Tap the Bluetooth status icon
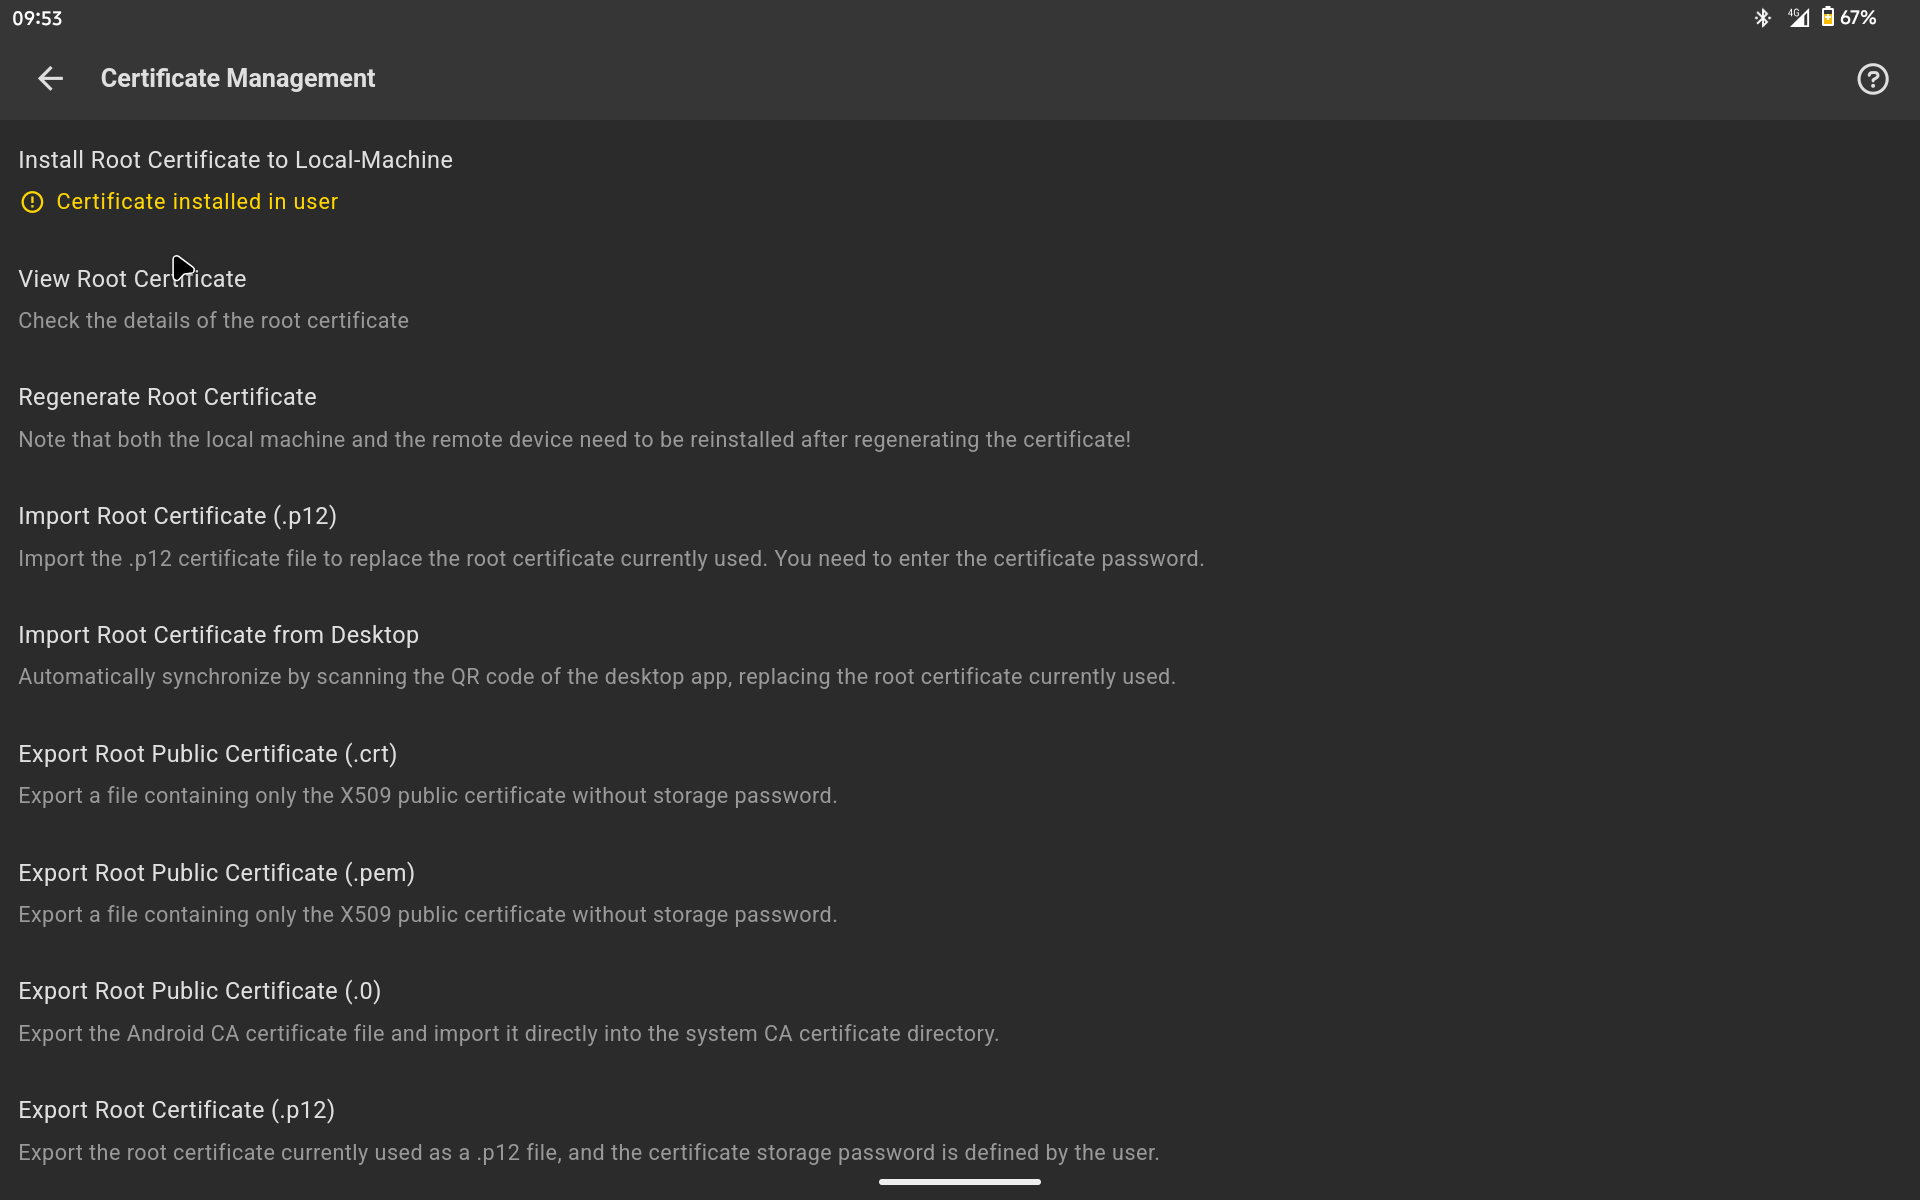1920x1200 pixels. (x=1762, y=18)
